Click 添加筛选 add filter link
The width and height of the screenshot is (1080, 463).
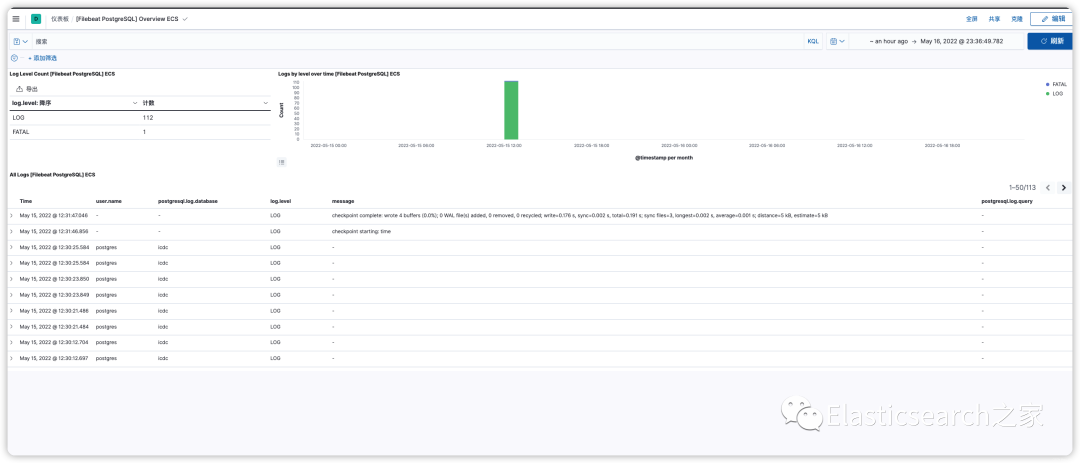tap(43, 59)
